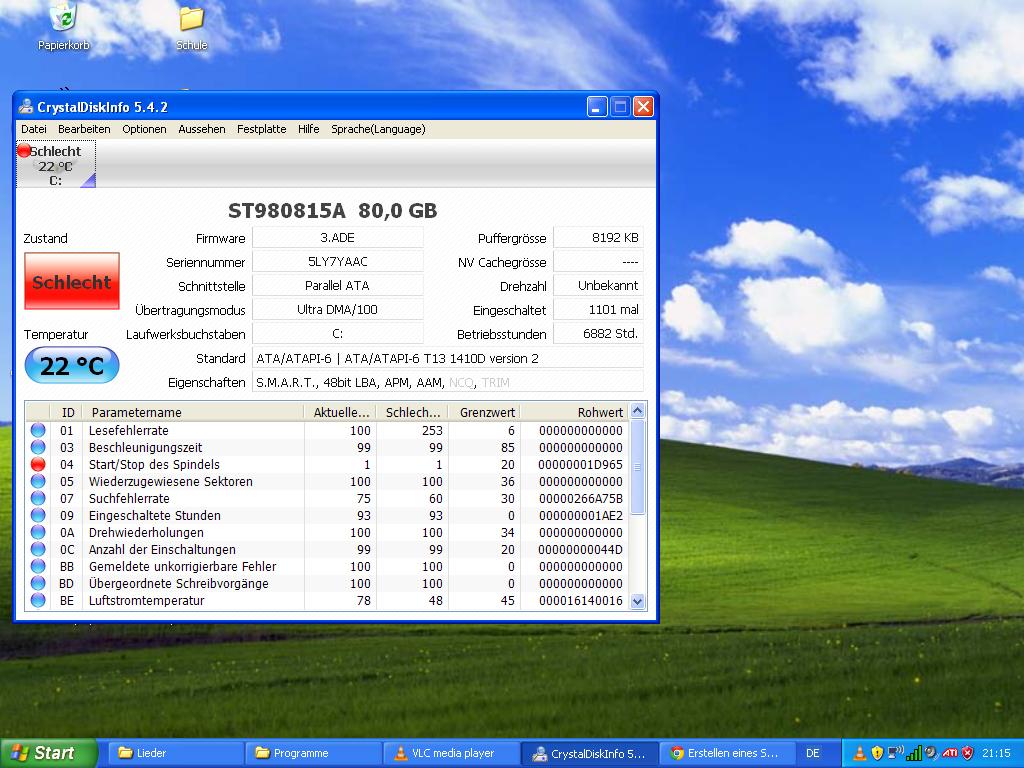Click the Übertragungsmodus field Ultra DMA/100
Image resolution: width=1024 pixels, height=768 pixels.
[x=338, y=310]
